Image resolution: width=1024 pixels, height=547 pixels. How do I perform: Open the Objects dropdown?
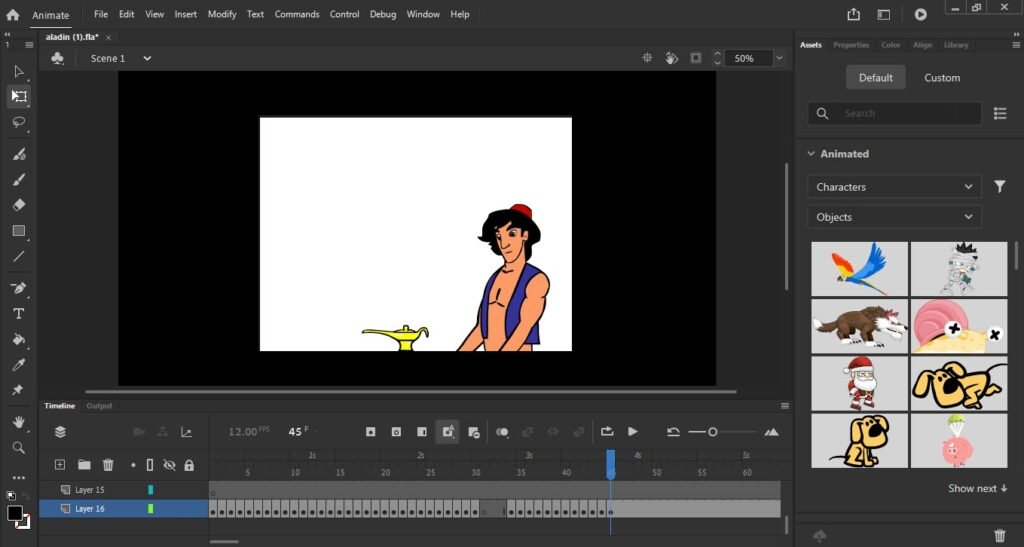point(894,217)
